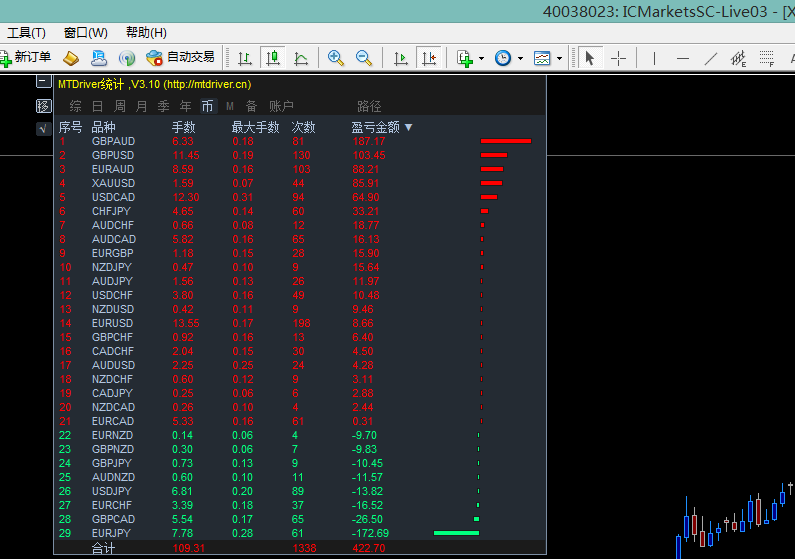Select the crosshair tool

pos(618,58)
